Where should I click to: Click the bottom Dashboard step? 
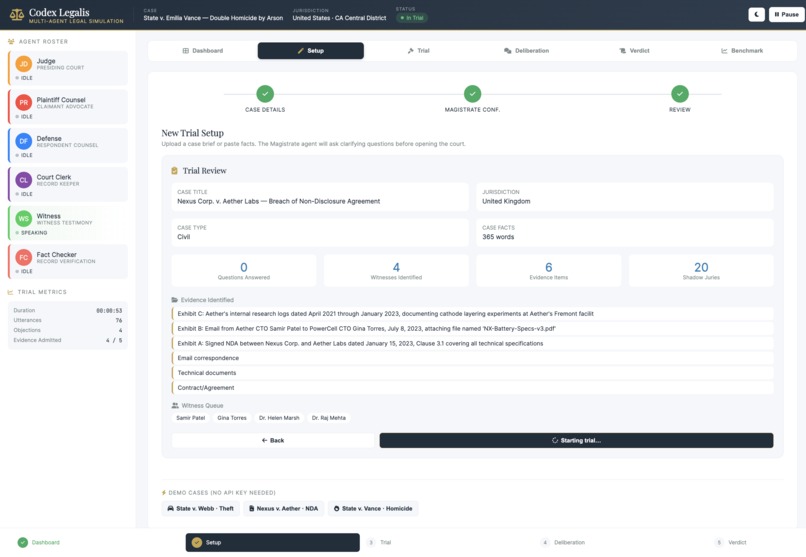(39, 543)
